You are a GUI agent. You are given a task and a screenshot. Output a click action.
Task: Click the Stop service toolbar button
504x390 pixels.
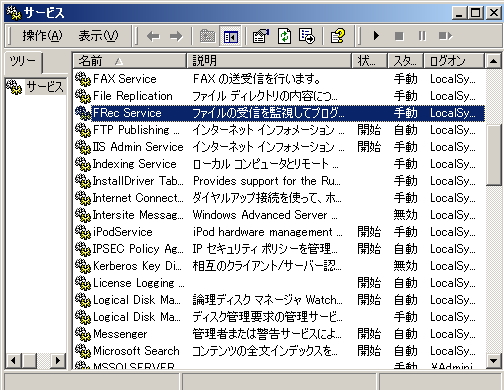399,36
